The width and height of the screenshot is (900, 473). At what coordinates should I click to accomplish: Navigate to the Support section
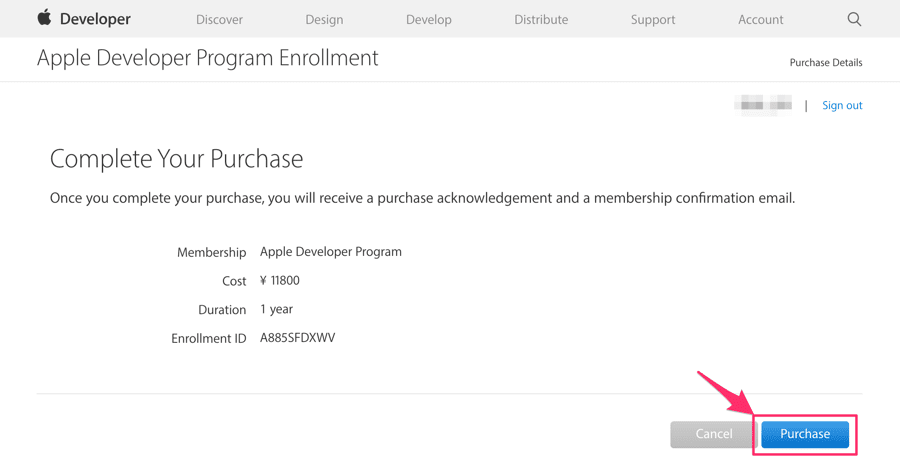click(653, 19)
